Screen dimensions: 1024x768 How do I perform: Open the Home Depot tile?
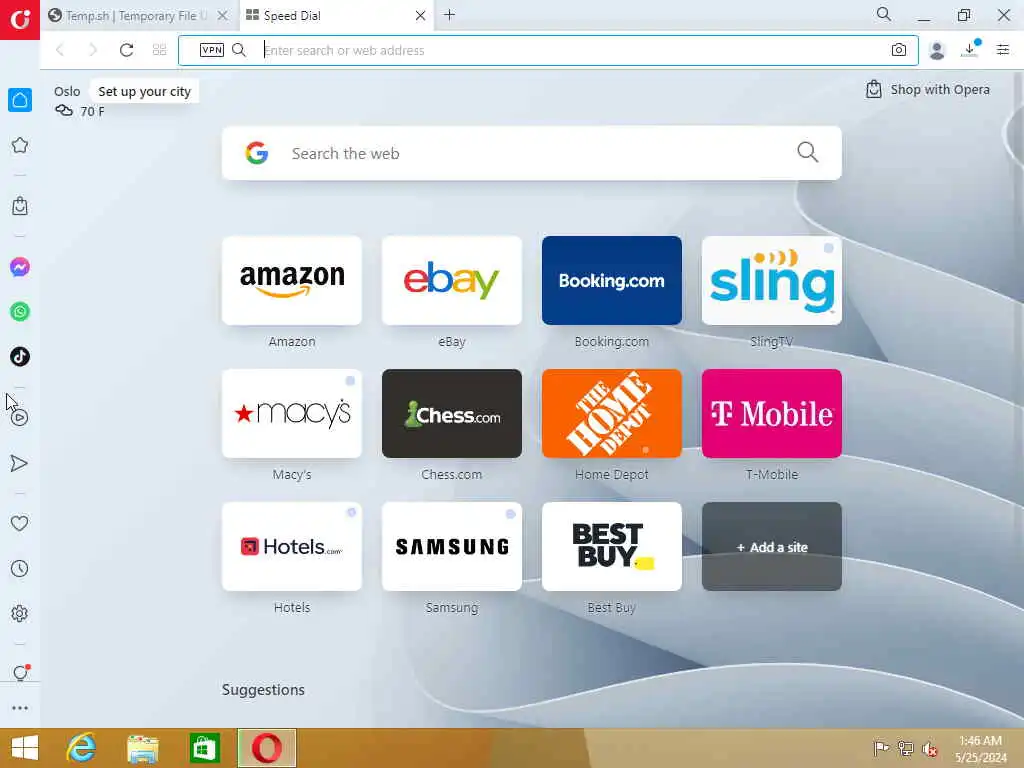click(612, 413)
